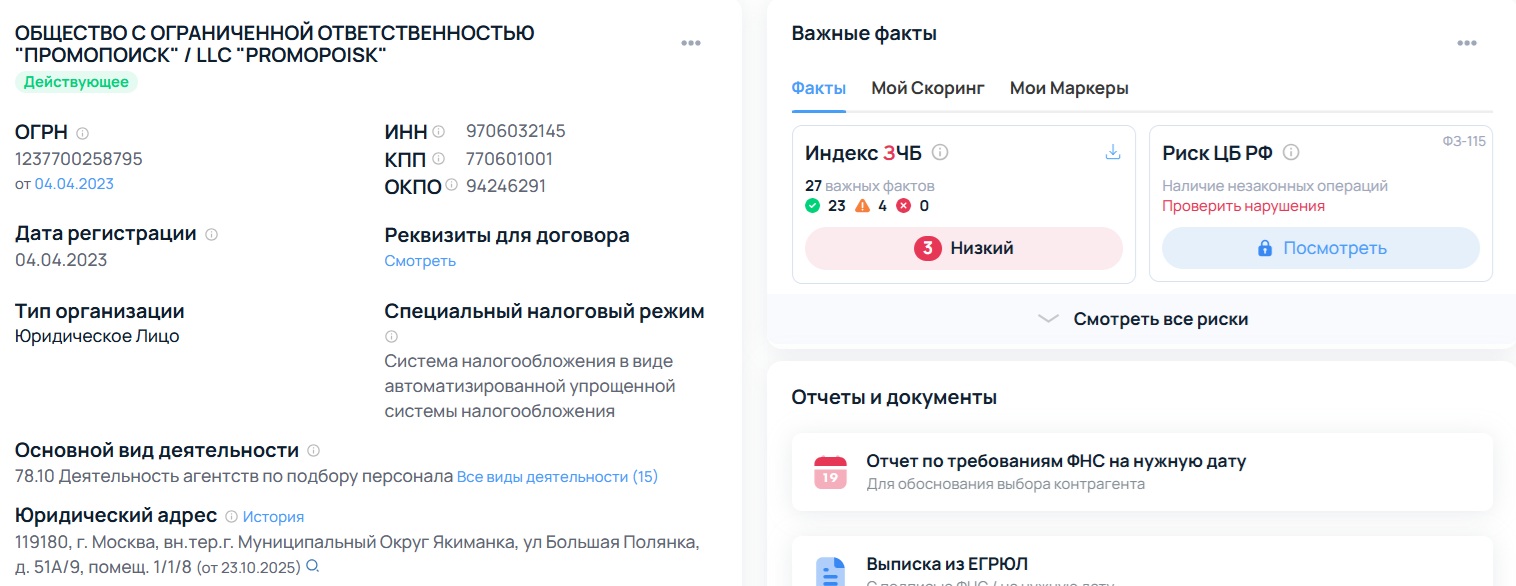Image resolution: width=1516 pixels, height=586 pixels.
Task: Click the Низкий index level button
Action: point(964,248)
